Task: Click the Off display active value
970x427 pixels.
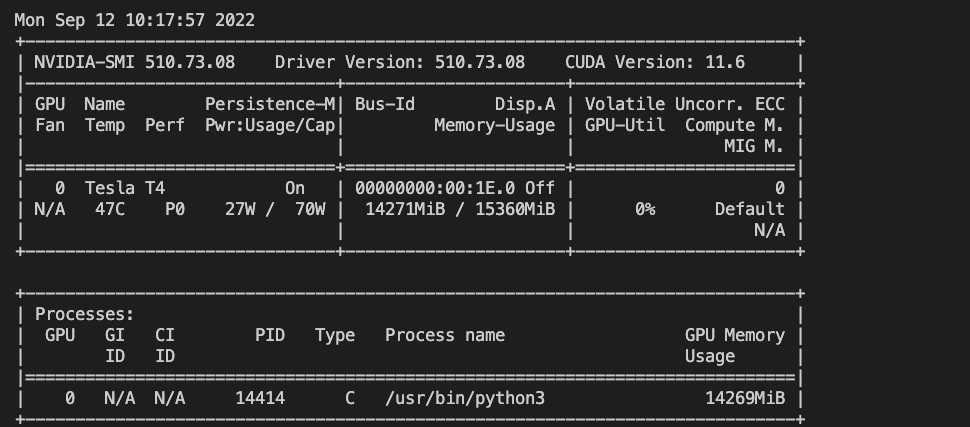Action: [540, 188]
